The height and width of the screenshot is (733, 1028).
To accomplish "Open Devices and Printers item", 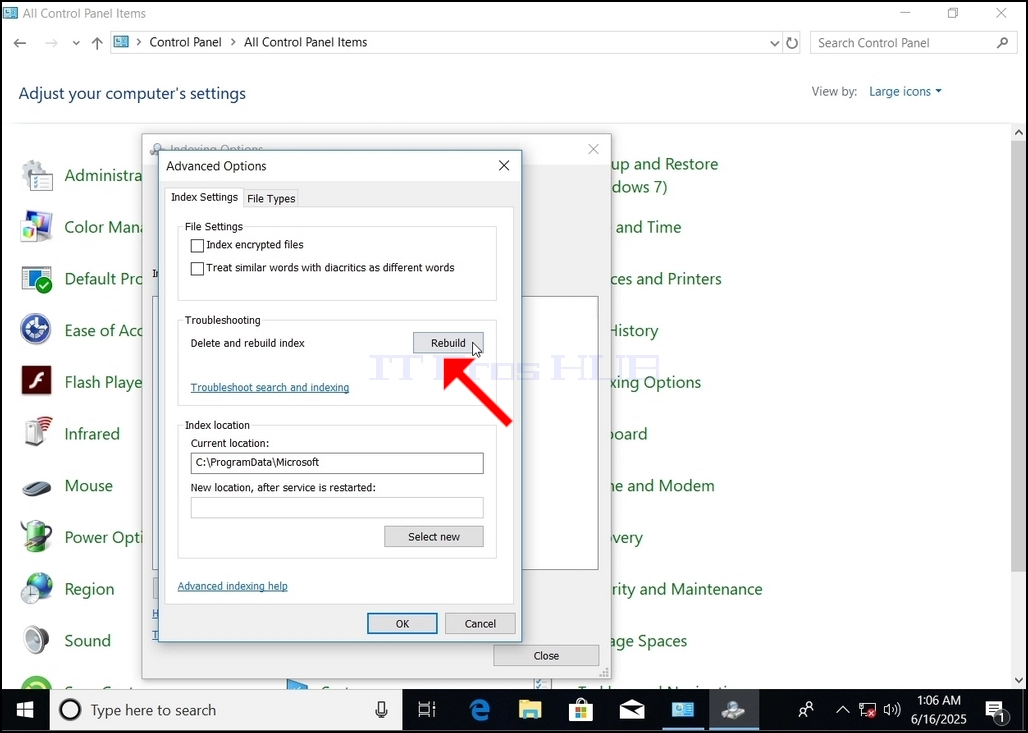I will click(666, 279).
